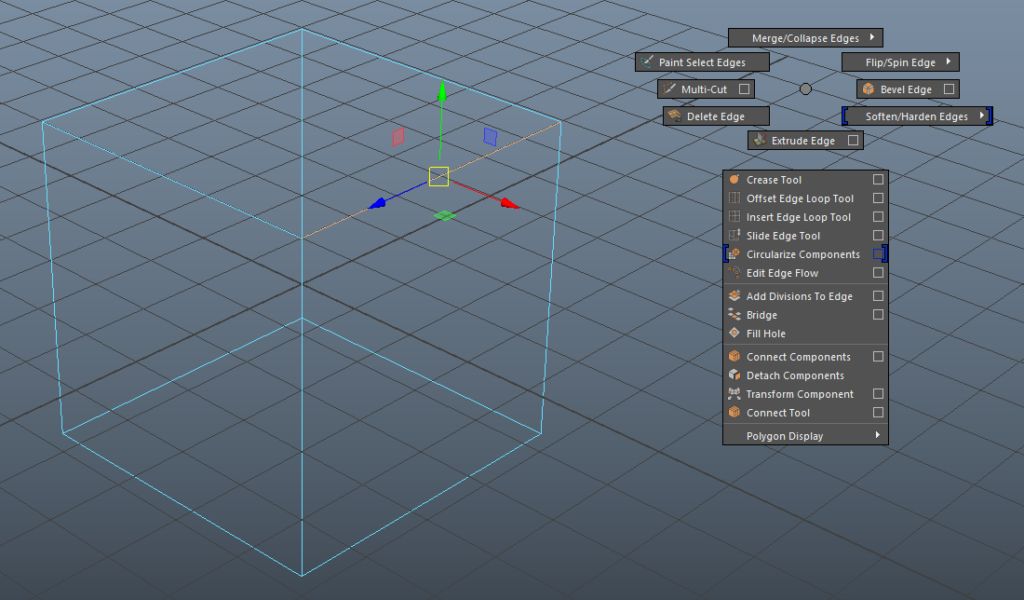Open Circularize Components options box

point(878,254)
